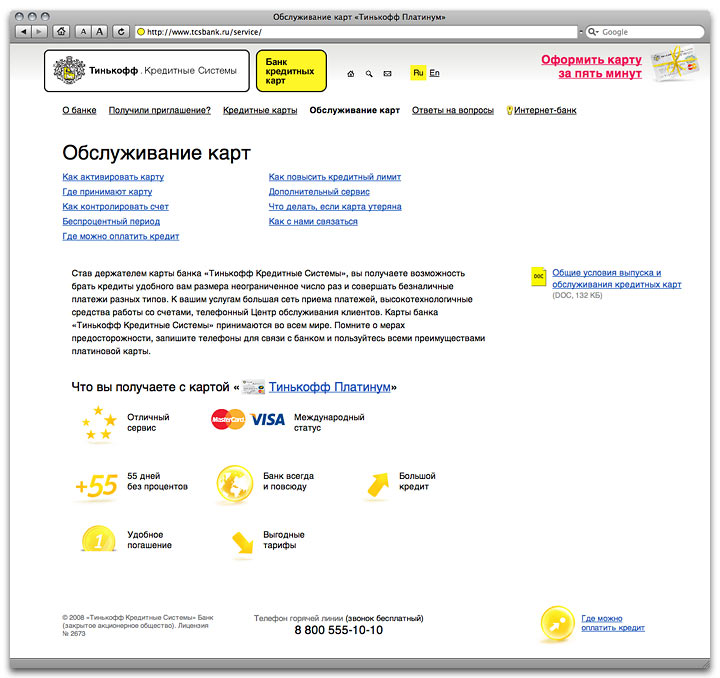Viewport: 720px width, 678px height.
Task: Click 'Как активировать карту' link
Action: (113, 177)
